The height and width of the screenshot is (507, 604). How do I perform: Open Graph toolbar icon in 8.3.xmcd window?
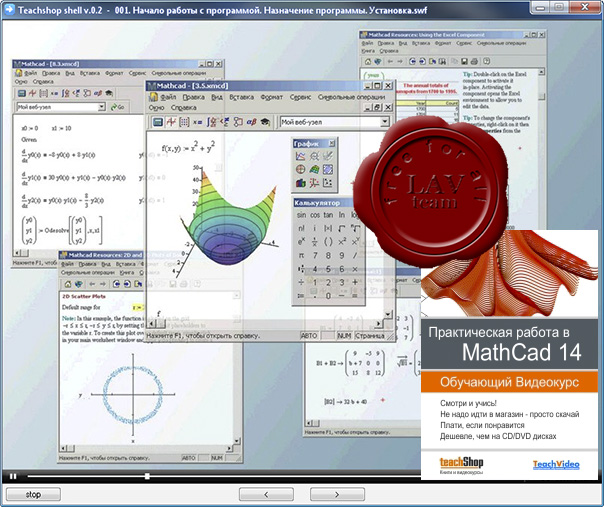[32, 93]
